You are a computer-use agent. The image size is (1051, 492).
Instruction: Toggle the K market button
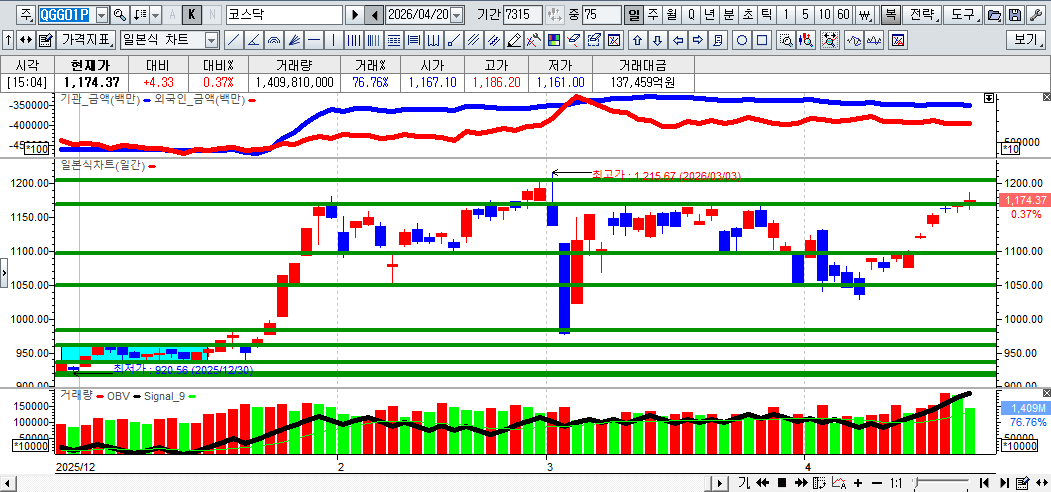(191, 15)
